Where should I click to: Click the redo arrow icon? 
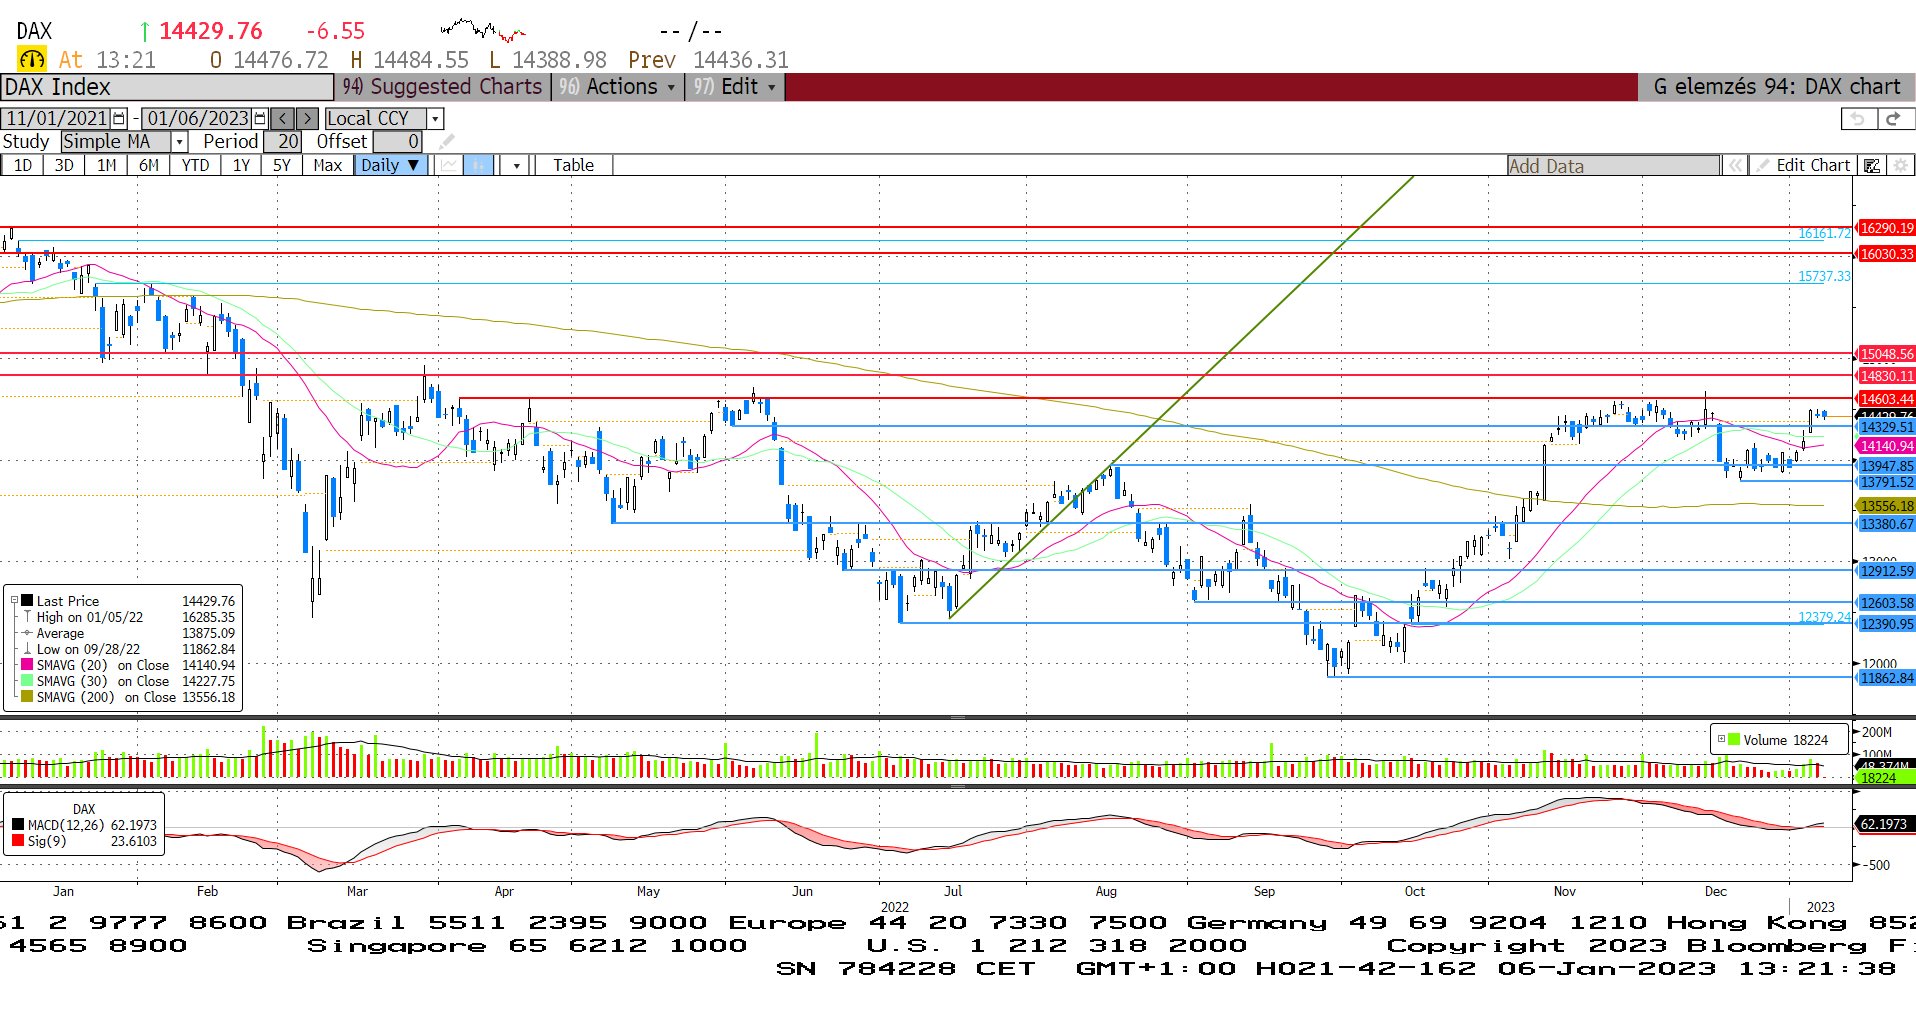coord(1893,119)
